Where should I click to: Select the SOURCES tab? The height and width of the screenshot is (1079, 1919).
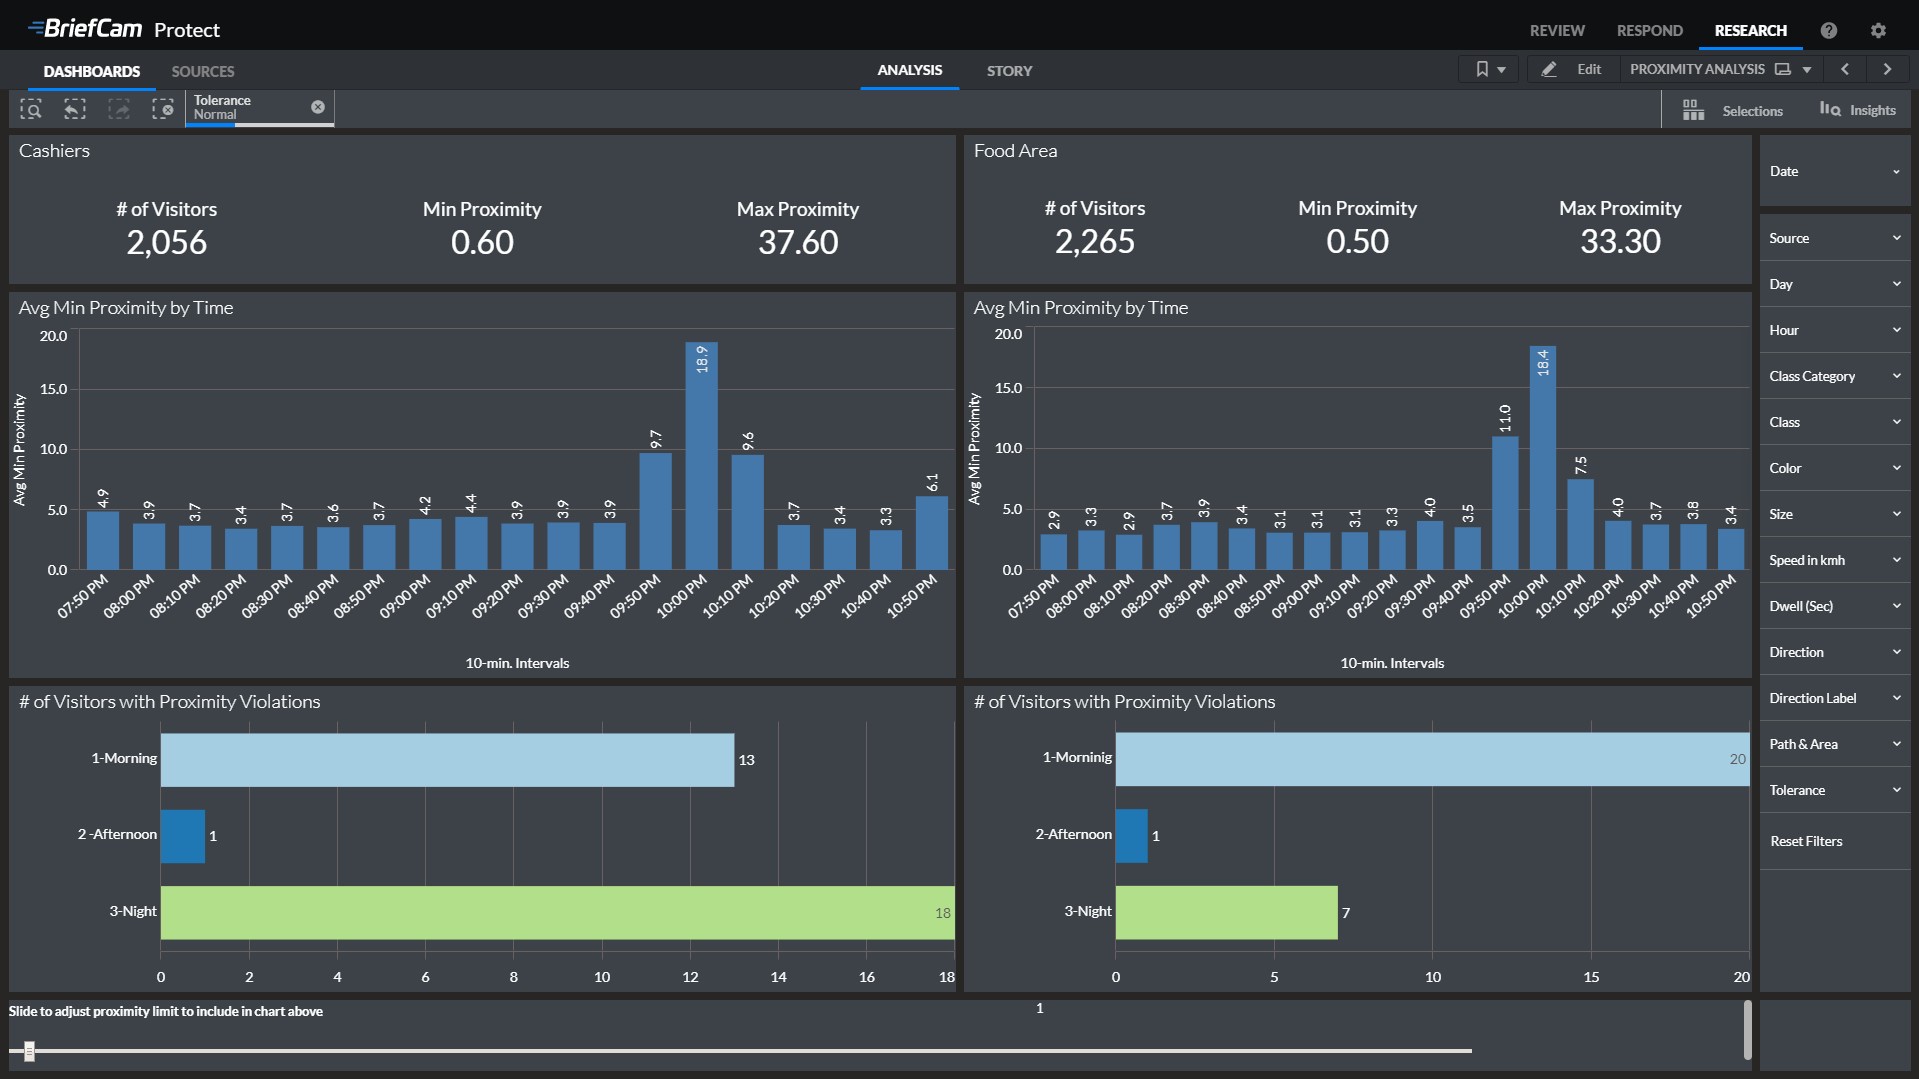[203, 71]
